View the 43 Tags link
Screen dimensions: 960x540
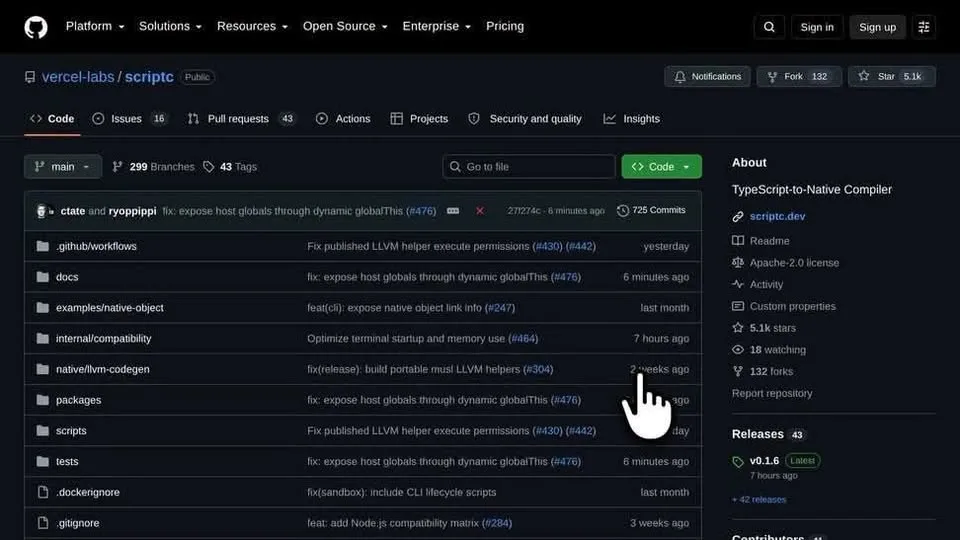point(230,167)
